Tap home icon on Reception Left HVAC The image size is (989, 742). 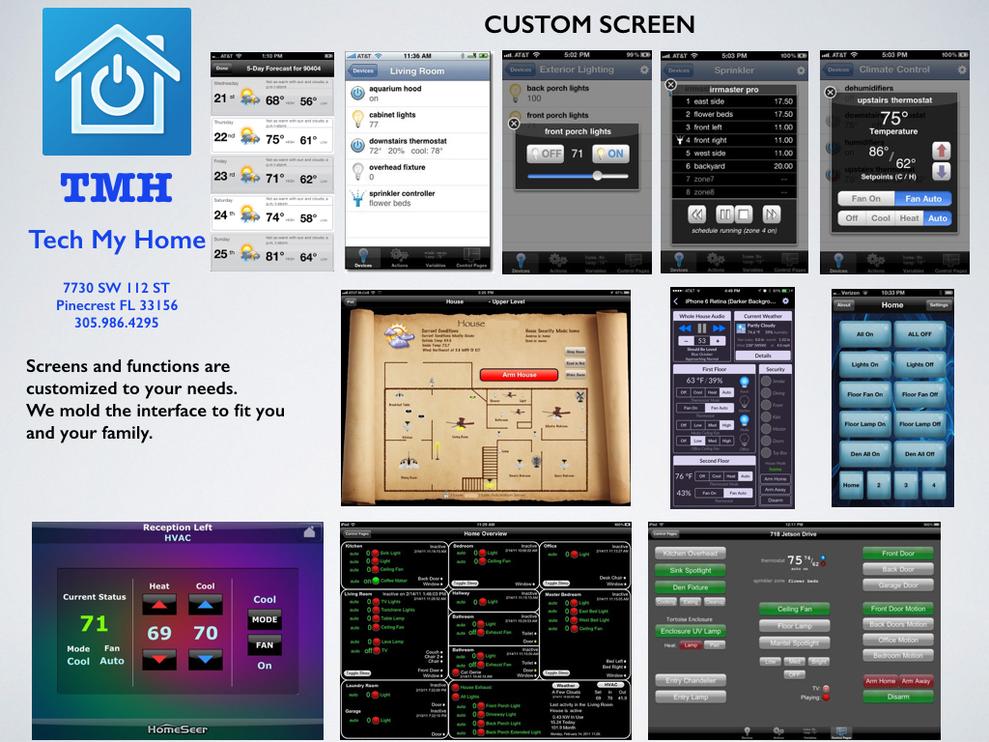click(309, 532)
